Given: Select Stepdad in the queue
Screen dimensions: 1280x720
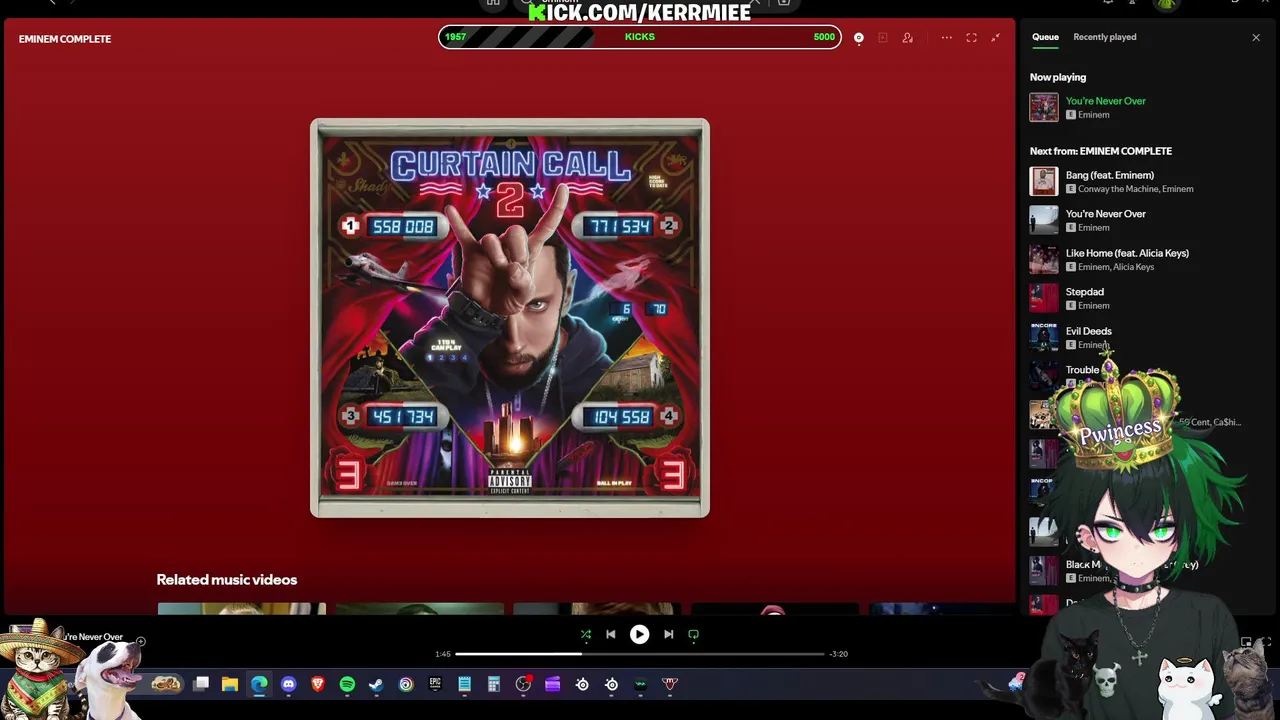Looking at the screenshot, I should (1084, 292).
